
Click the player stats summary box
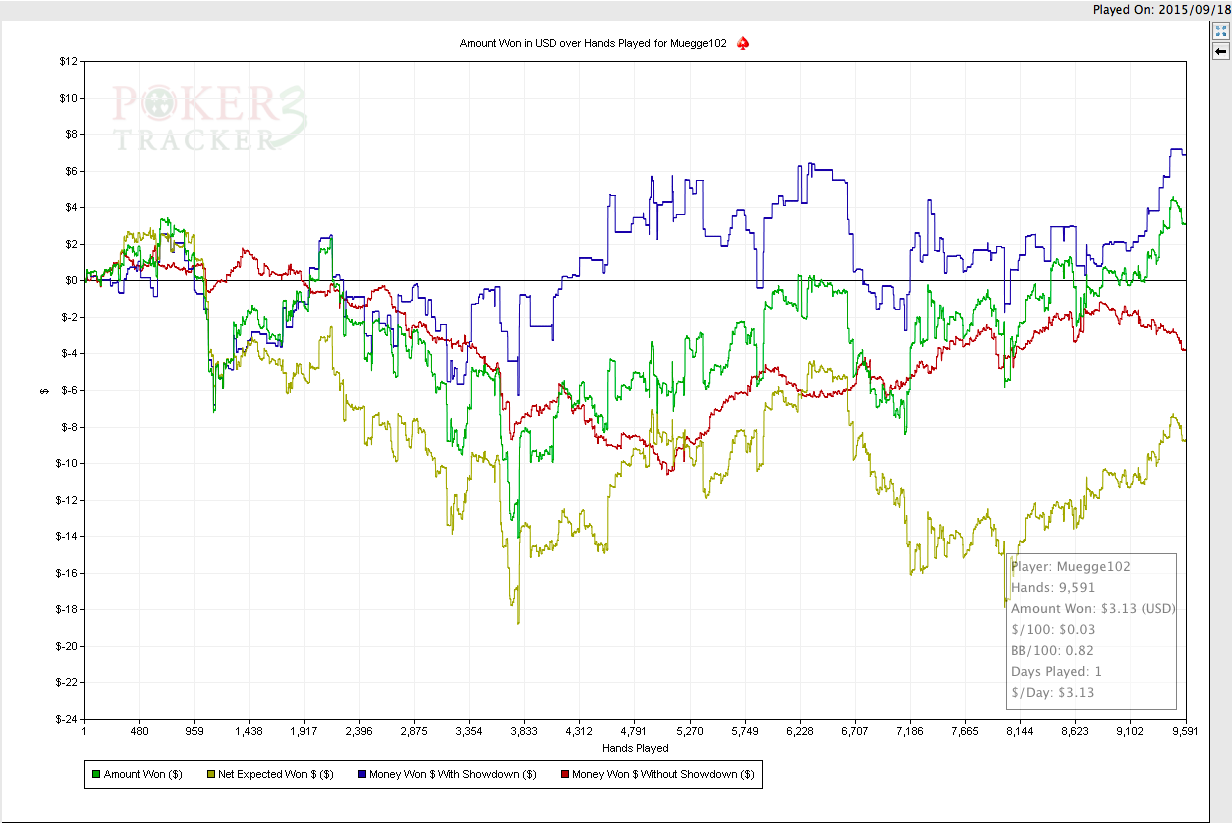[x=1091, y=631]
